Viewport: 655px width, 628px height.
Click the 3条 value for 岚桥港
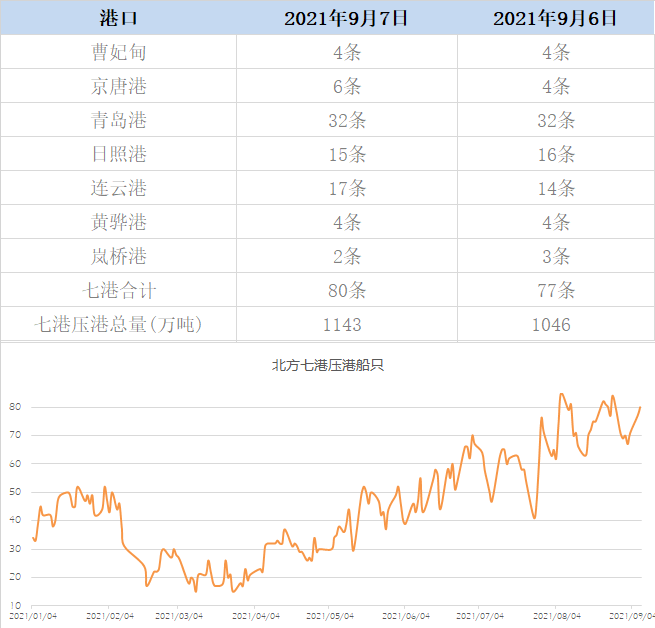click(556, 256)
